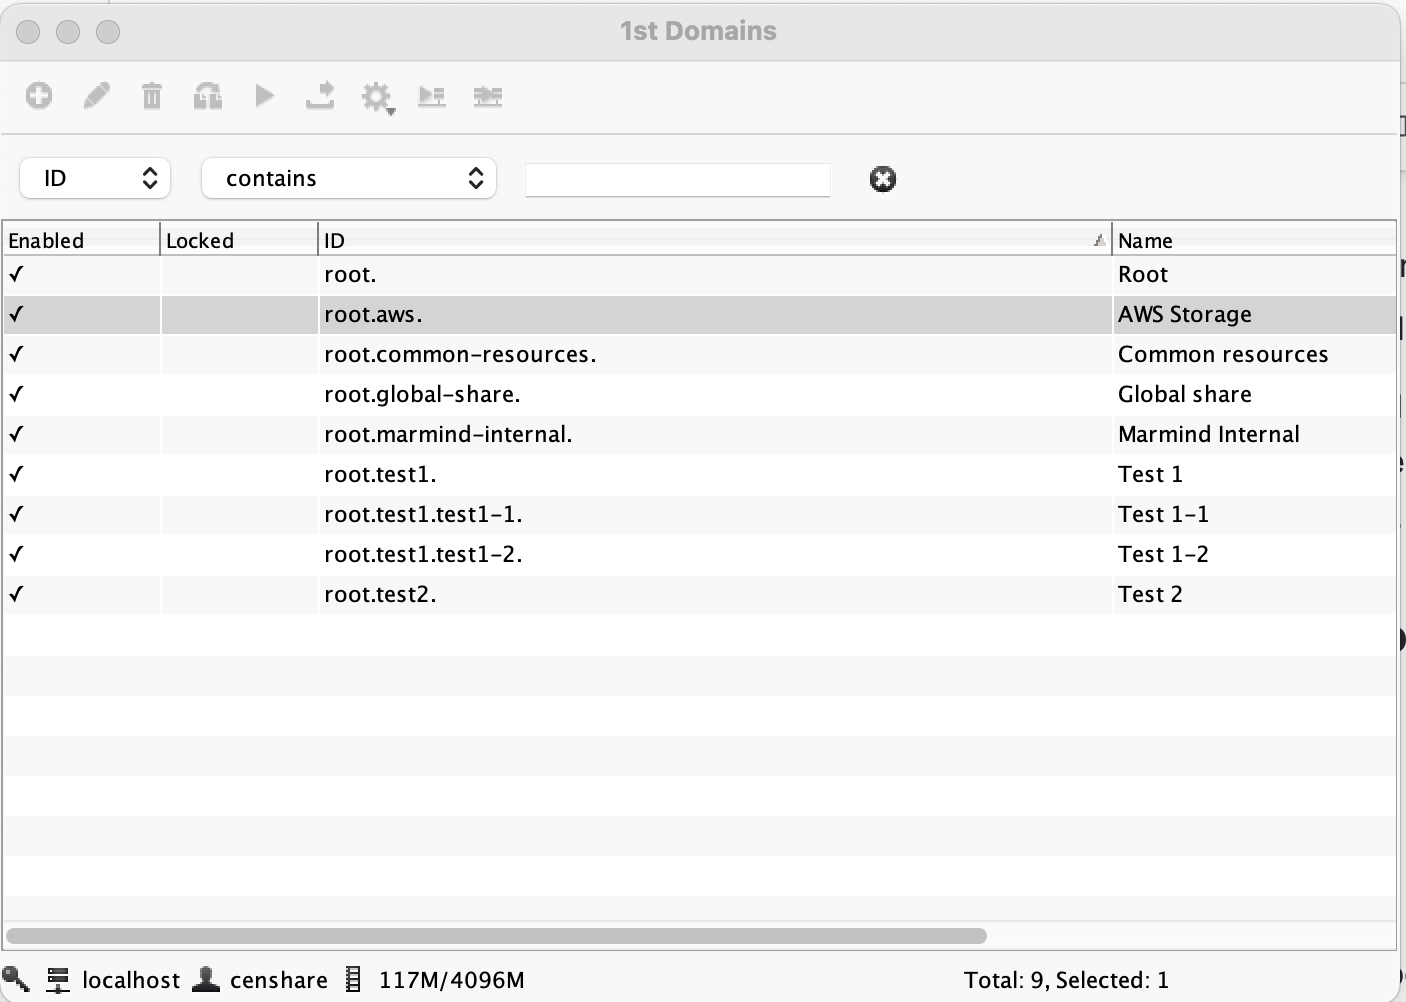Screen dimensions: 1406x1002
Task: Click the key icon in status bar
Action: pyautogui.click(x=15, y=979)
